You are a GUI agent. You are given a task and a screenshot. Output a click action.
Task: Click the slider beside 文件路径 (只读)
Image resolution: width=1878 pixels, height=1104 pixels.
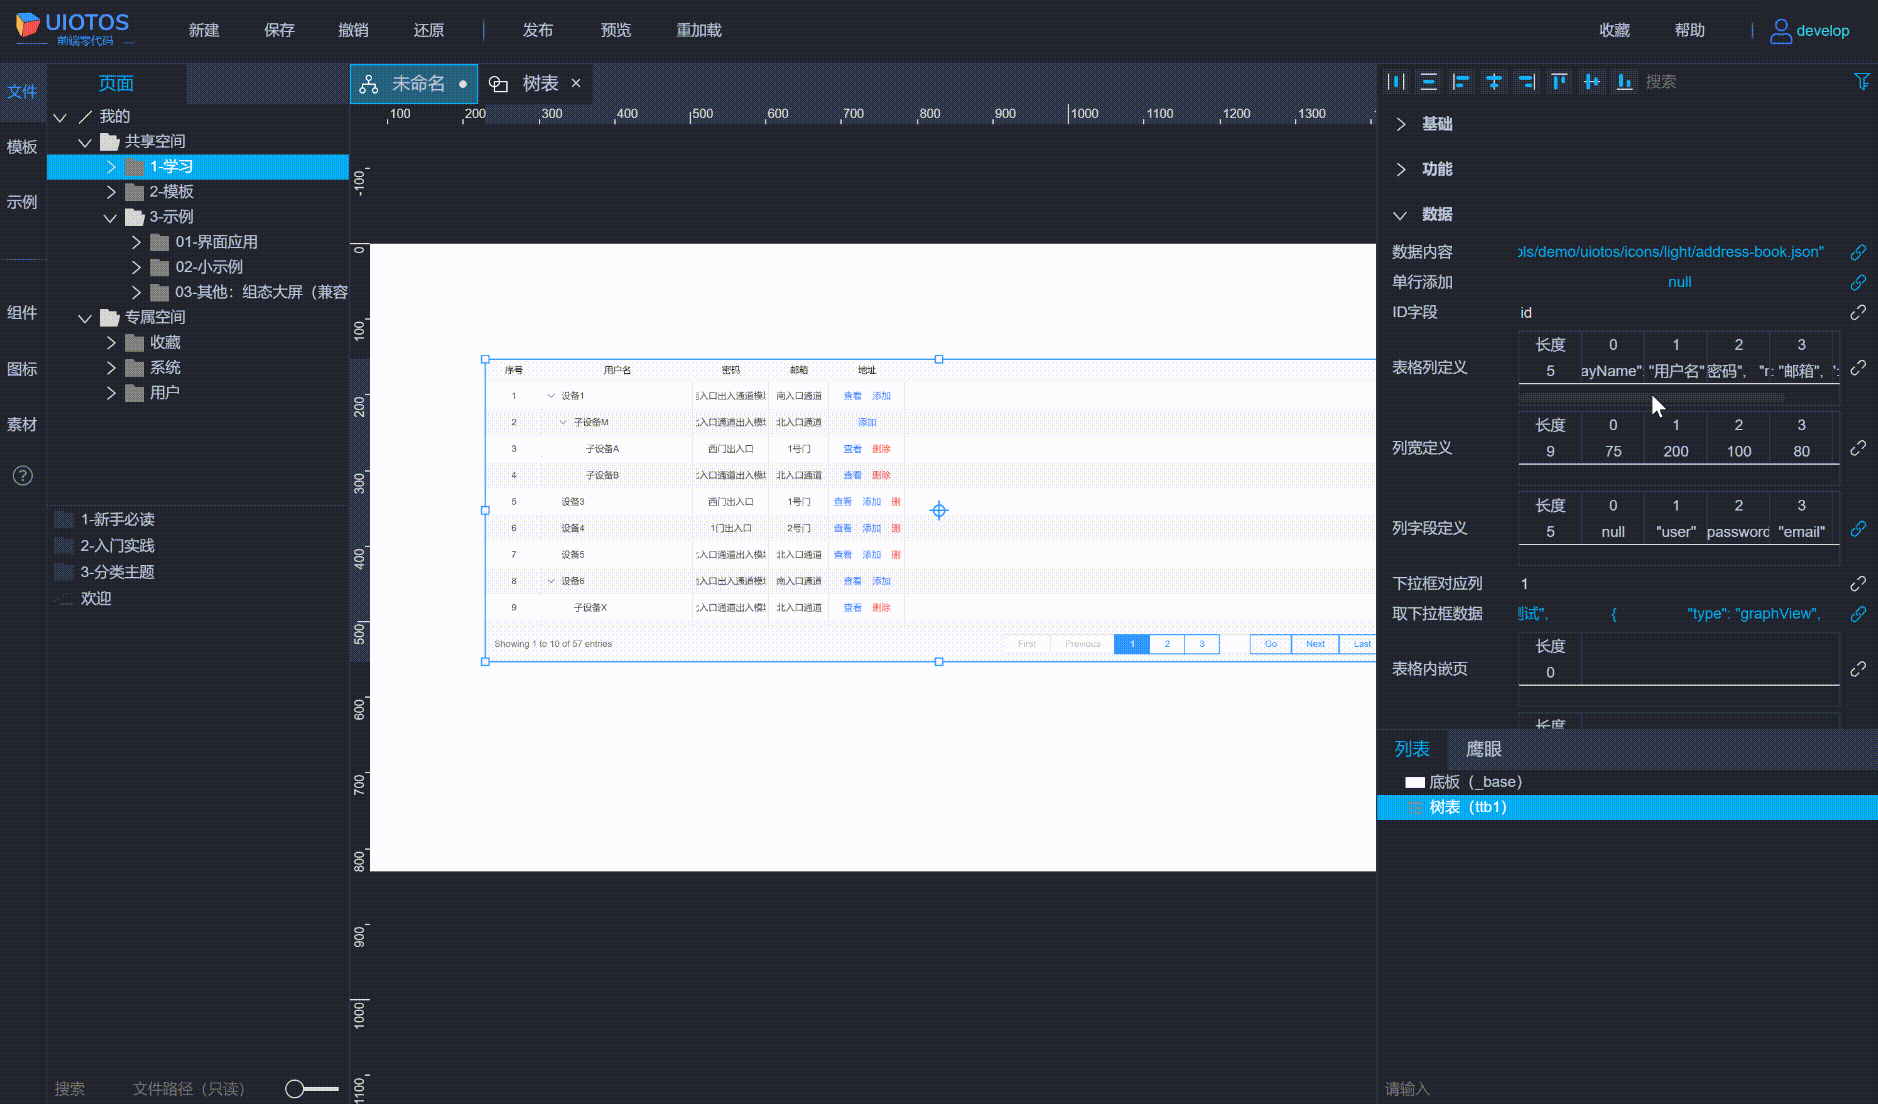311,1089
